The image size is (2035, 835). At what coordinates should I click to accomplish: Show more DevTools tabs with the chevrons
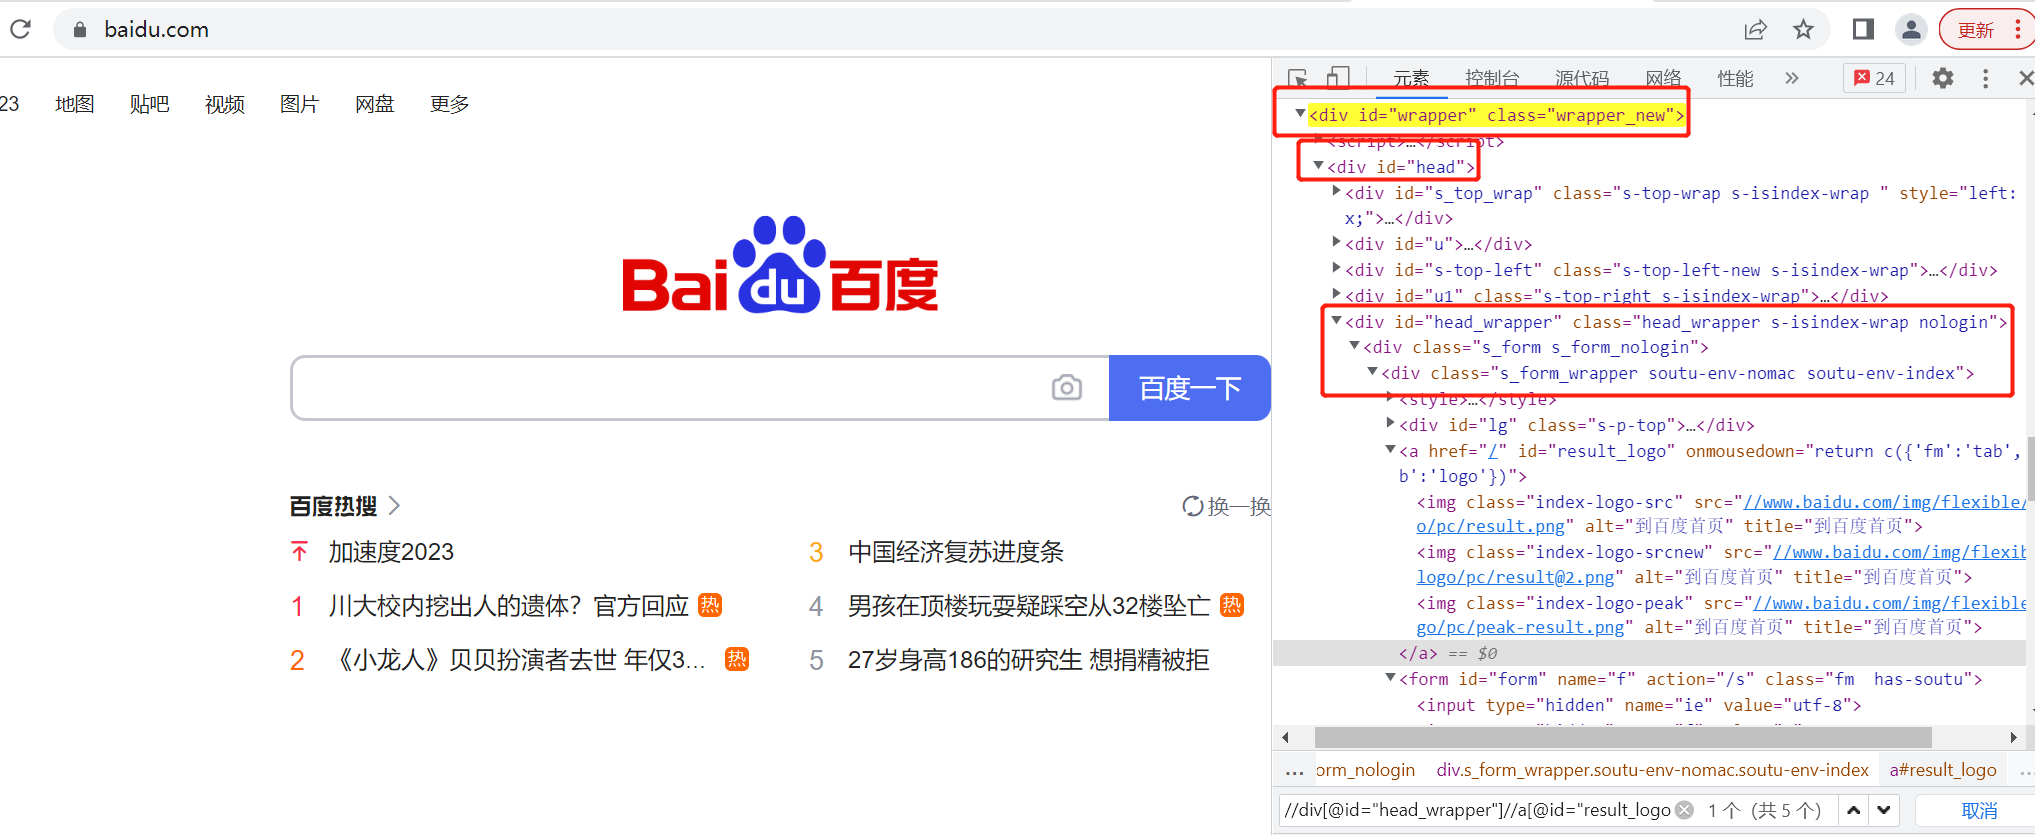click(1791, 78)
